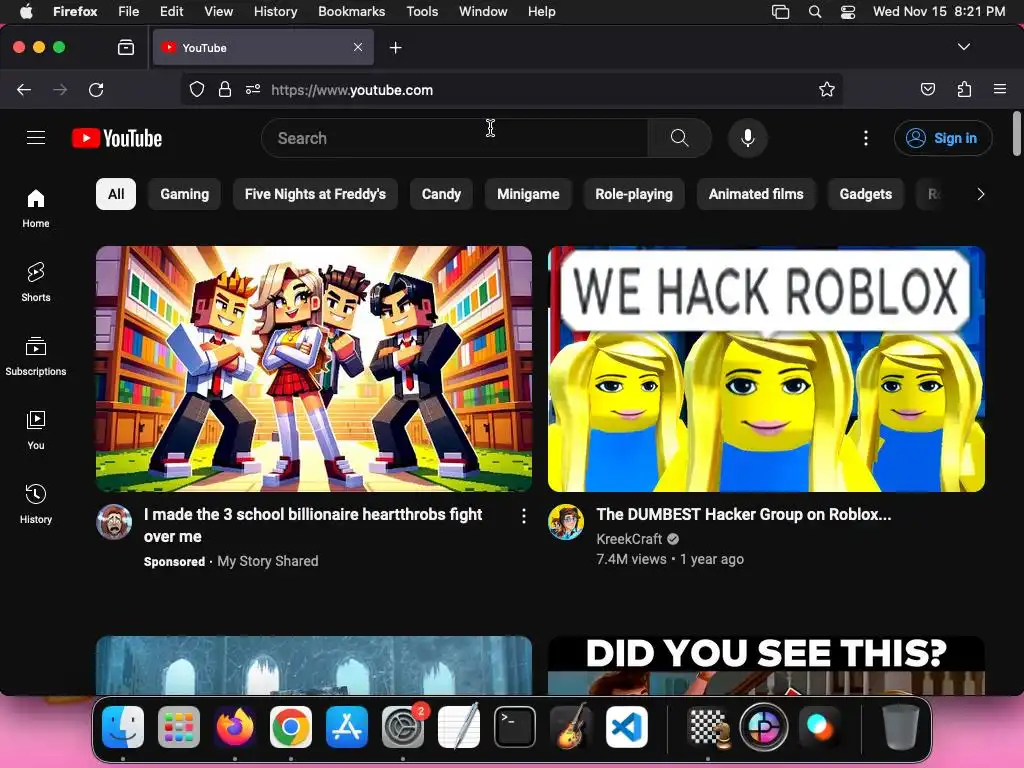1024x768 pixels.
Task: Open DID YOU SEE THIS video thumbnail
Action: click(x=766, y=665)
